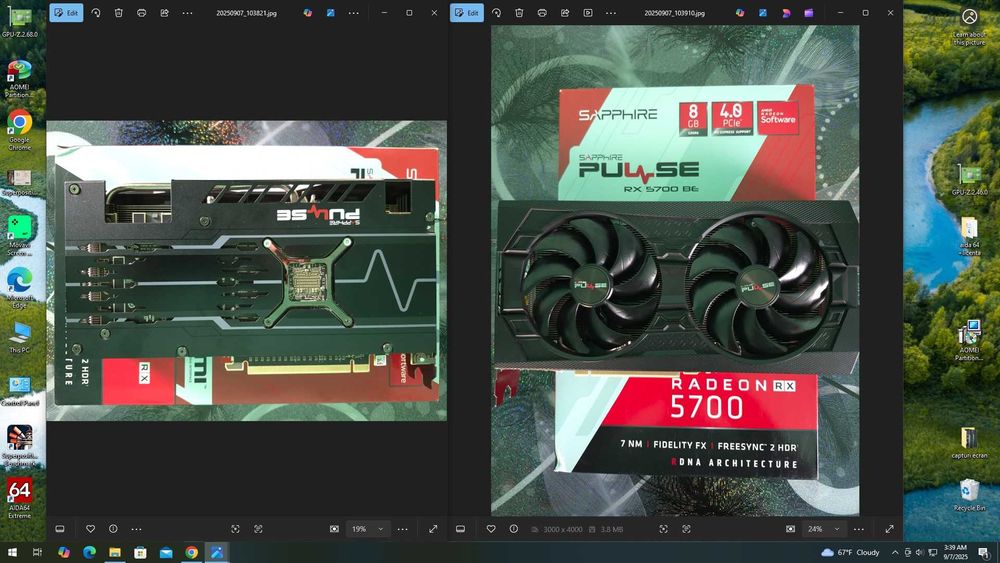
Task: Click background toggle icon left of 24% zoom
Action: pos(790,529)
